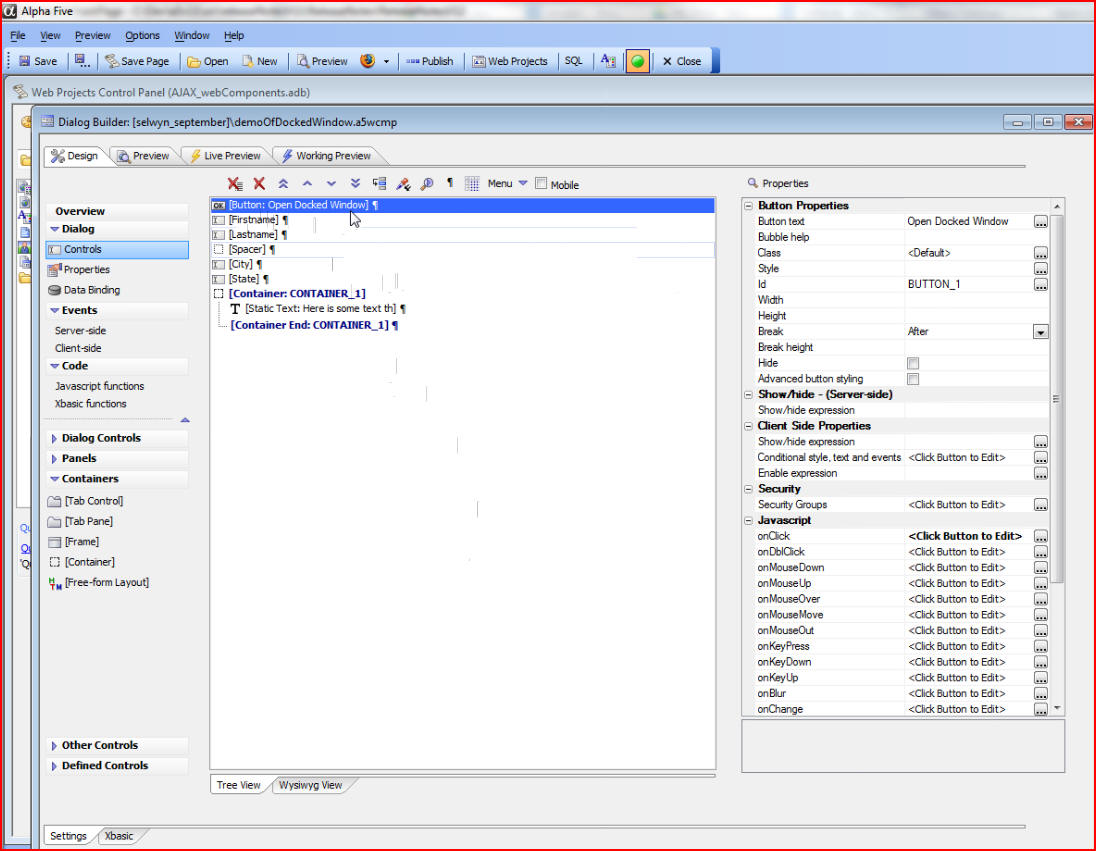Click ellipsis button for Button text property
The image size is (1096, 851).
[x=1041, y=222]
